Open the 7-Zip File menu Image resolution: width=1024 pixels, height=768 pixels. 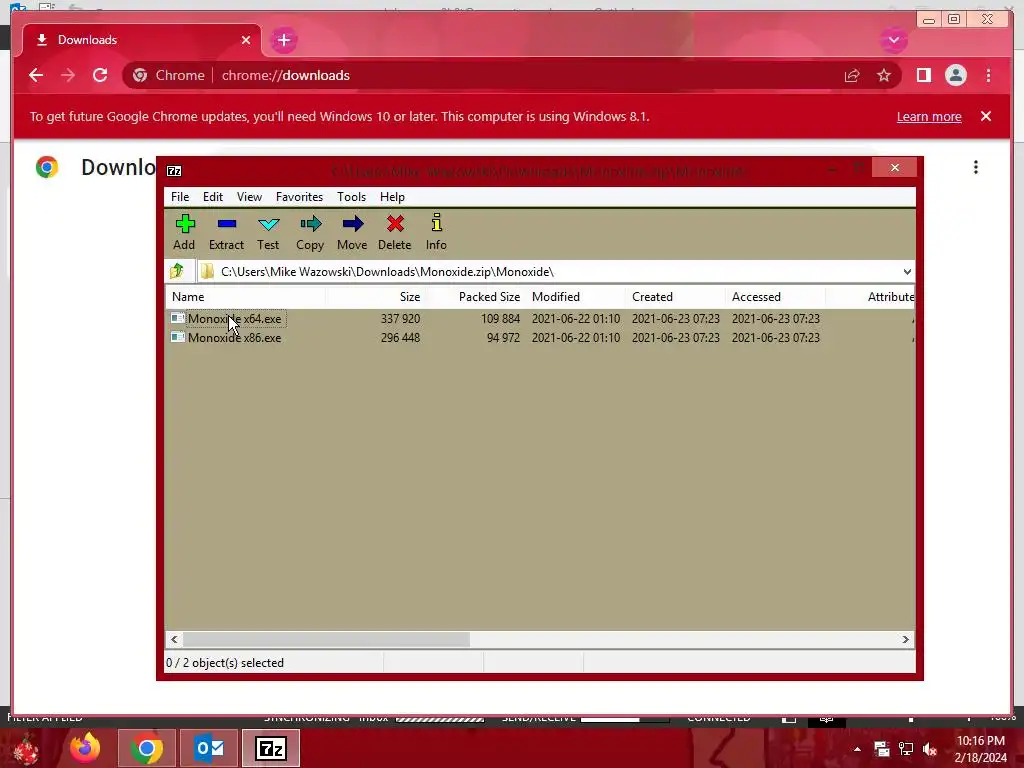pyautogui.click(x=180, y=197)
